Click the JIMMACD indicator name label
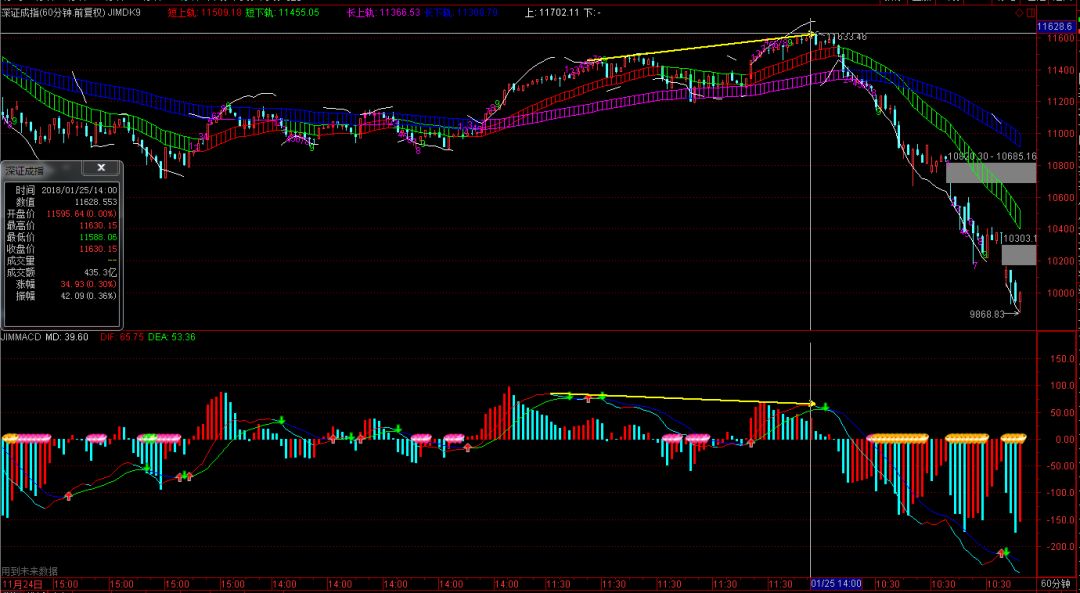 (21, 337)
